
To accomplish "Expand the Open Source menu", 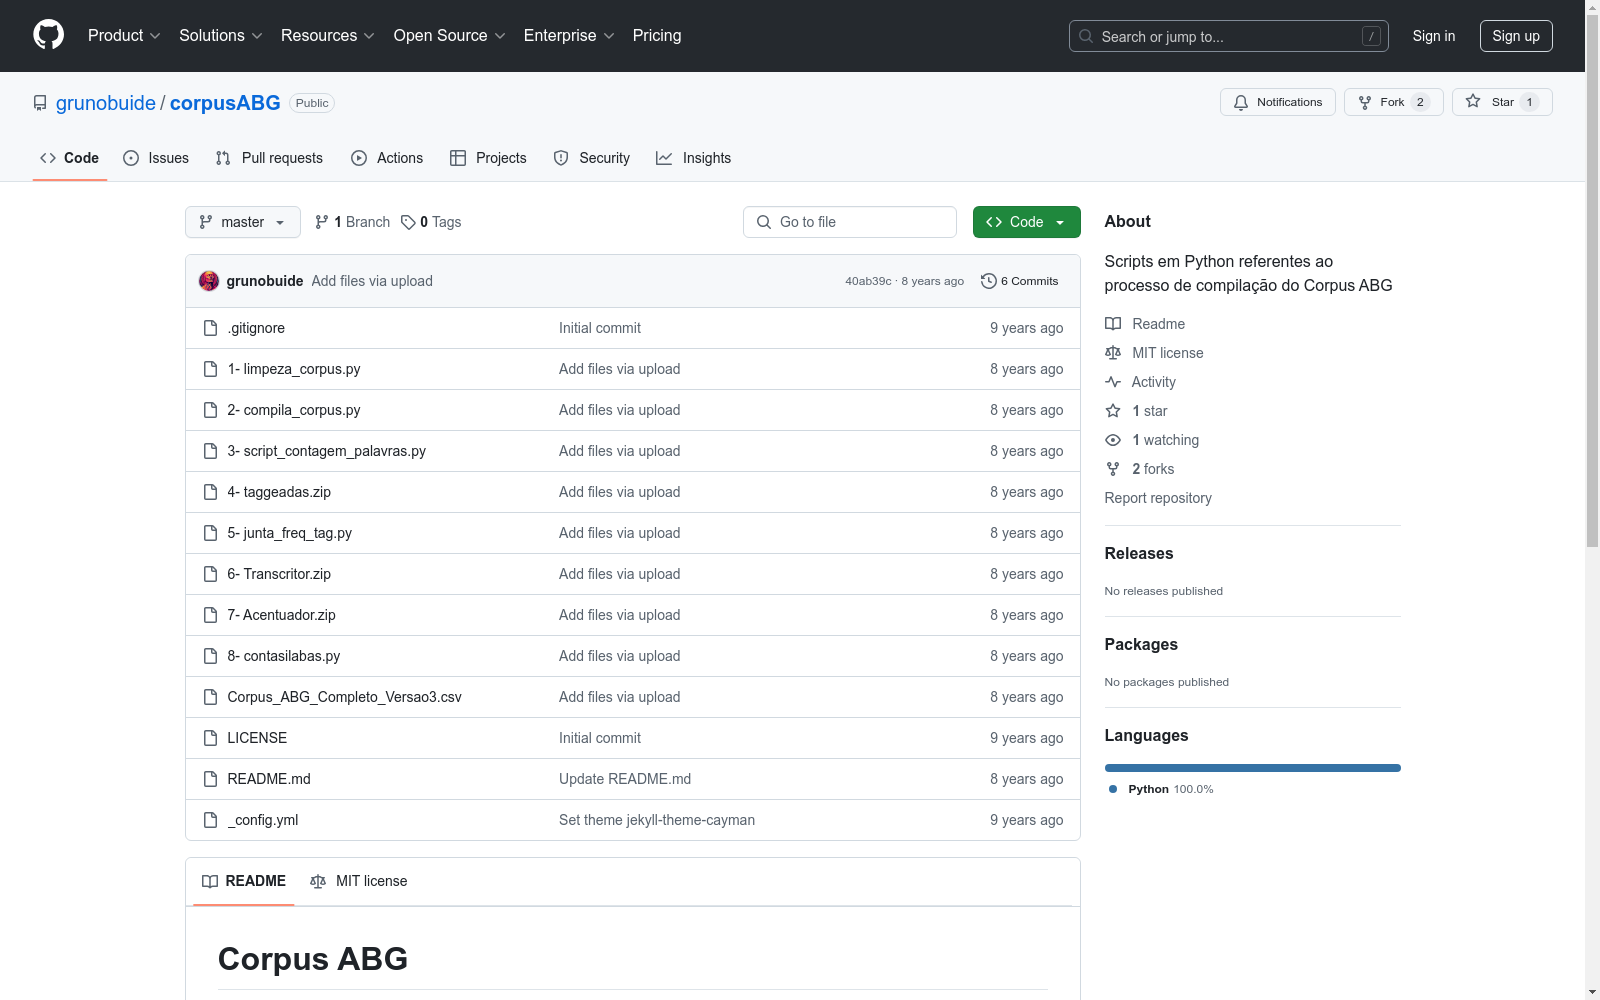I will (x=450, y=35).
